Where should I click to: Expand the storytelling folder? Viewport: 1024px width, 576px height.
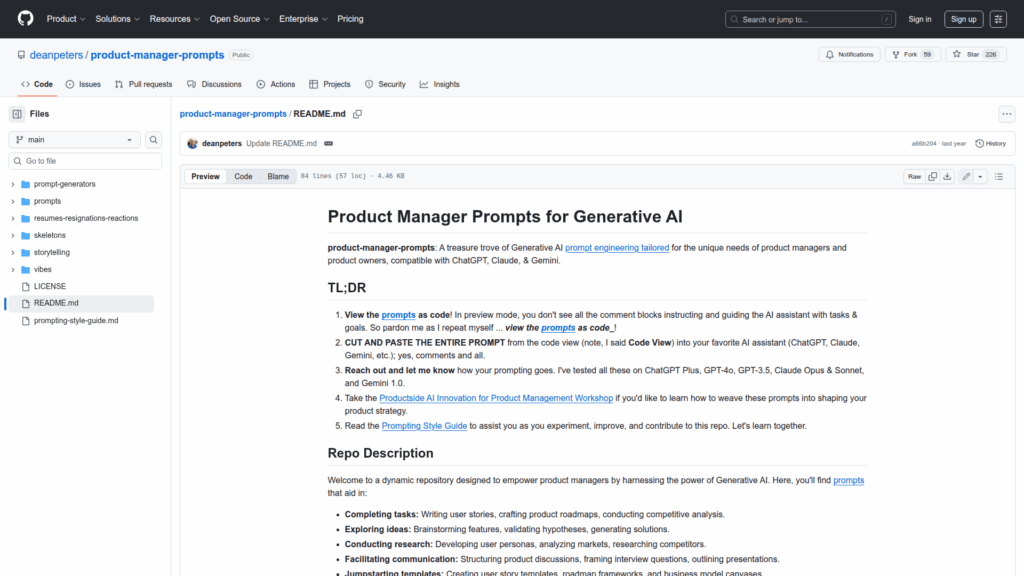(x=12, y=252)
